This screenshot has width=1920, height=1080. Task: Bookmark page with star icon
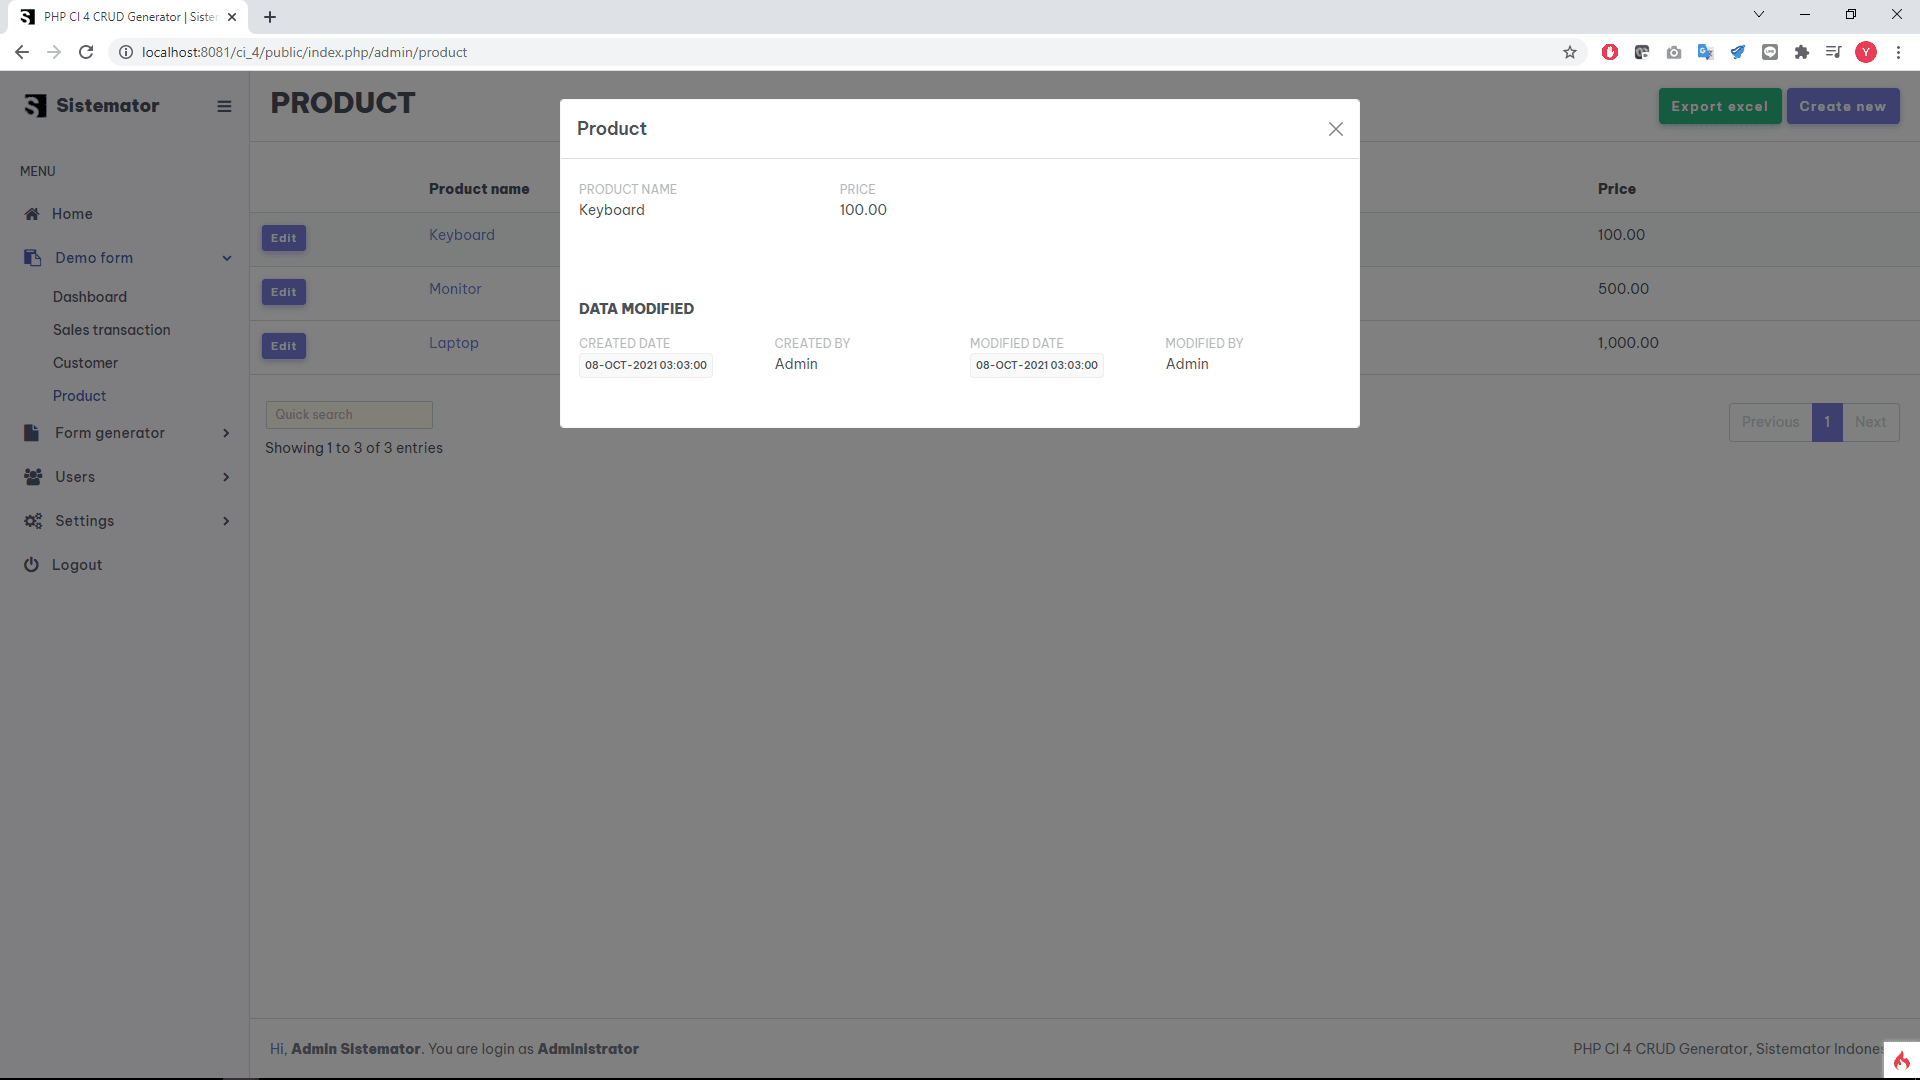coord(1570,52)
